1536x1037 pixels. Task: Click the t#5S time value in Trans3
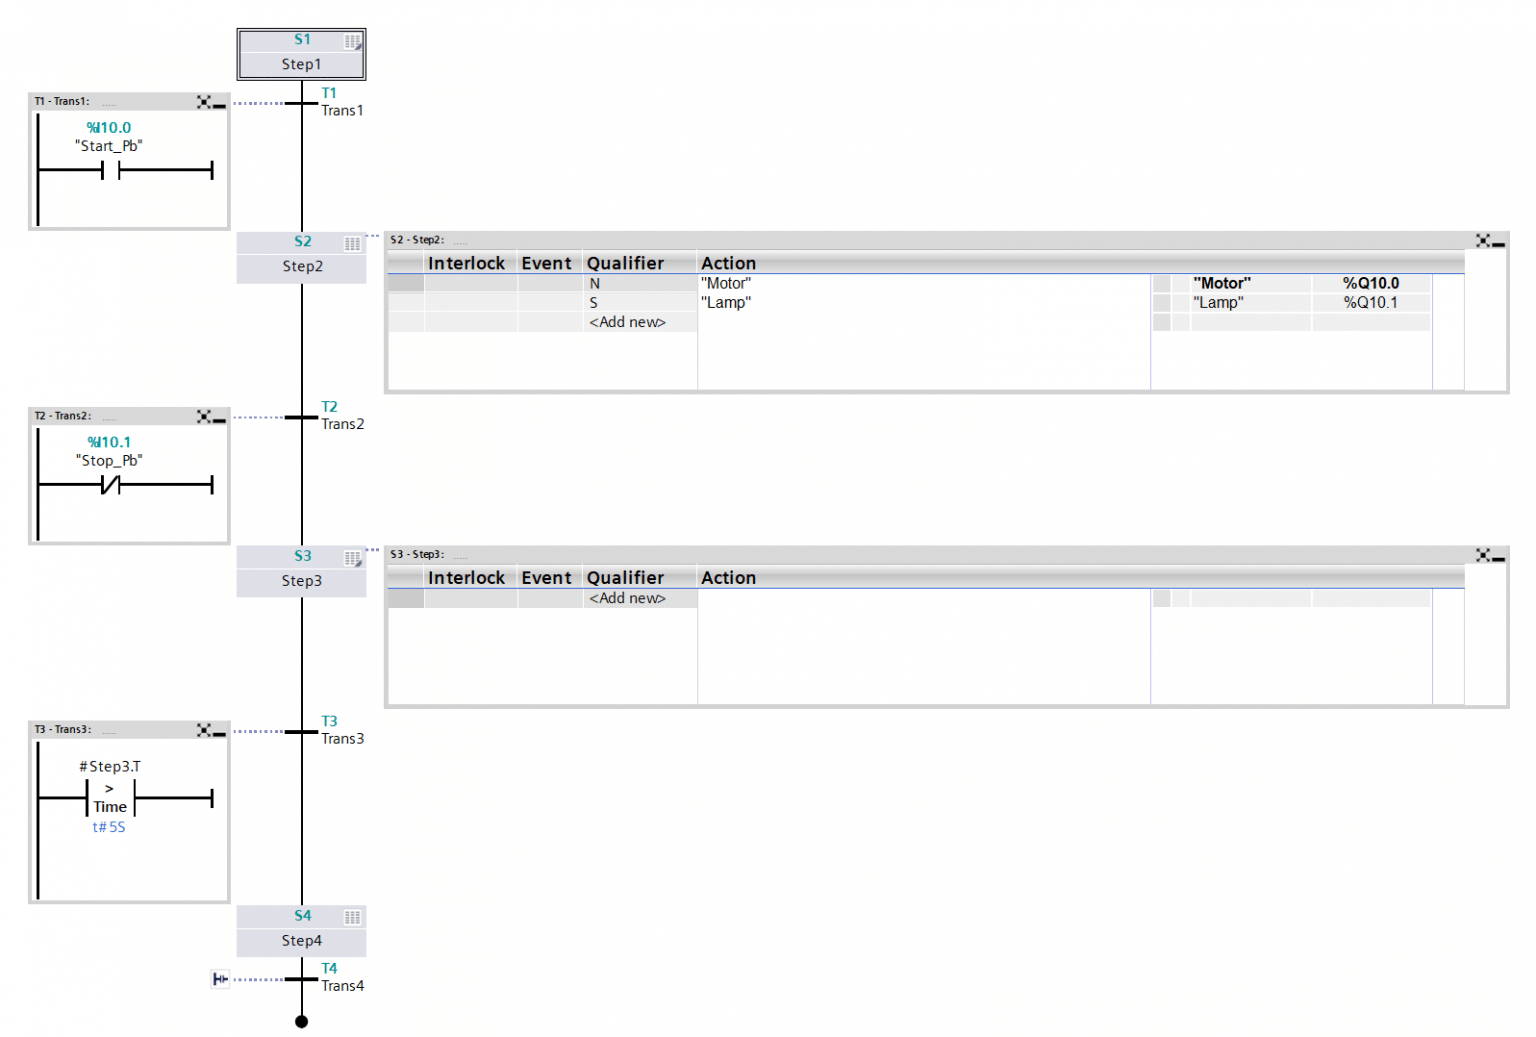point(108,827)
